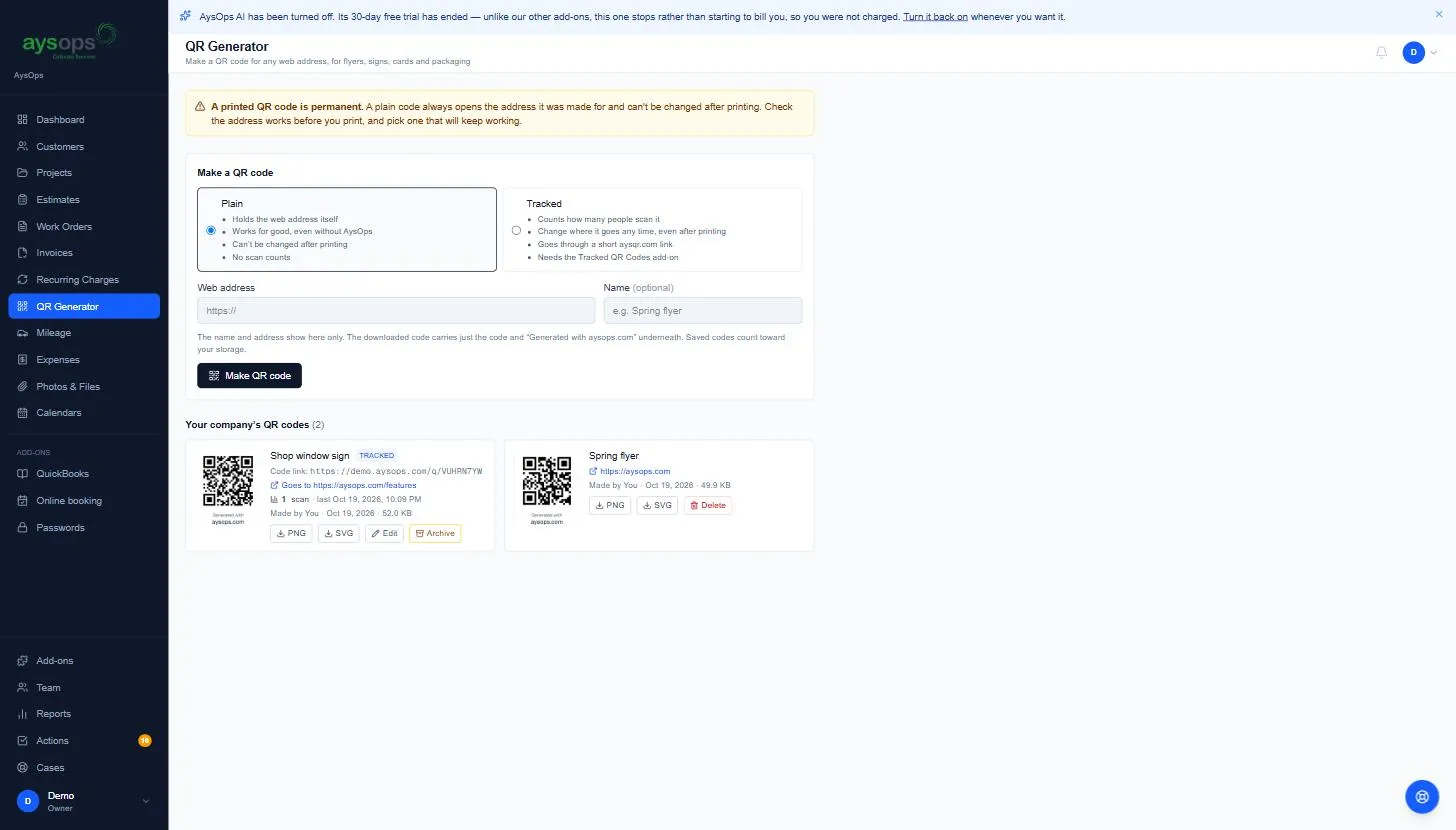Viewport: 1456px width, 830px height.
Task: Download Shop window sign as SVG
Action: point(338,534)
